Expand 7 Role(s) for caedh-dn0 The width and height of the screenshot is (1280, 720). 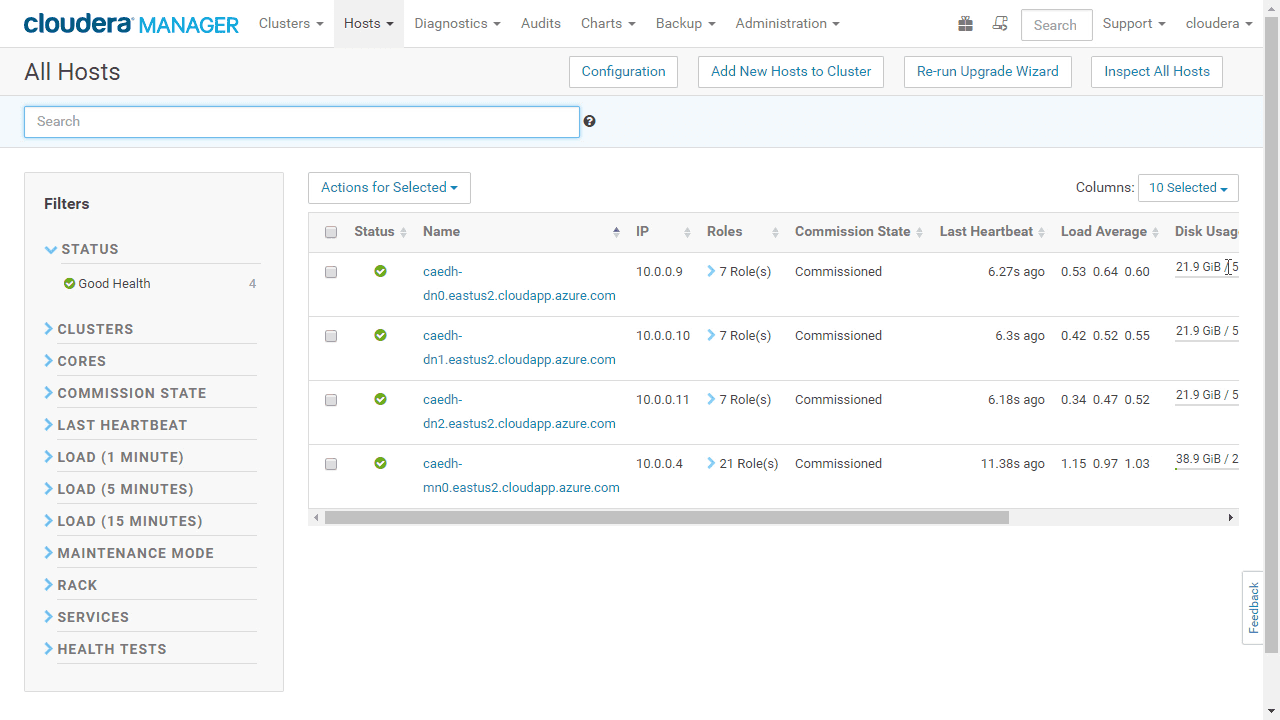pos(739,271)
